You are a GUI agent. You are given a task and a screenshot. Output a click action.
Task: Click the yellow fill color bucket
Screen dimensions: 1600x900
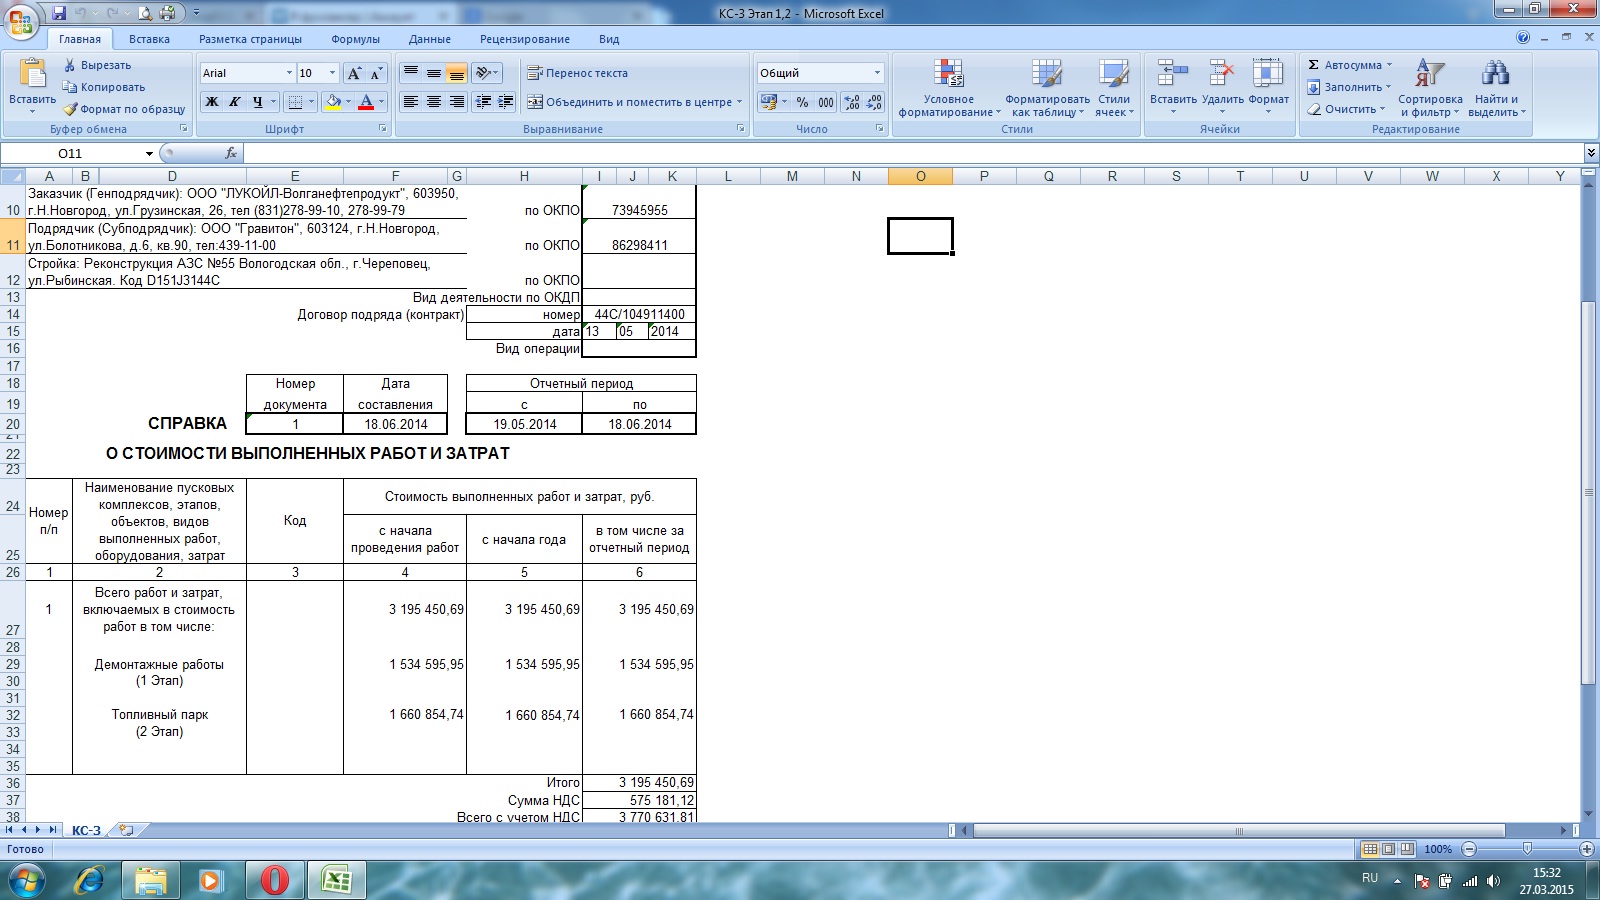pyautogui.click(x=333, y=102)
